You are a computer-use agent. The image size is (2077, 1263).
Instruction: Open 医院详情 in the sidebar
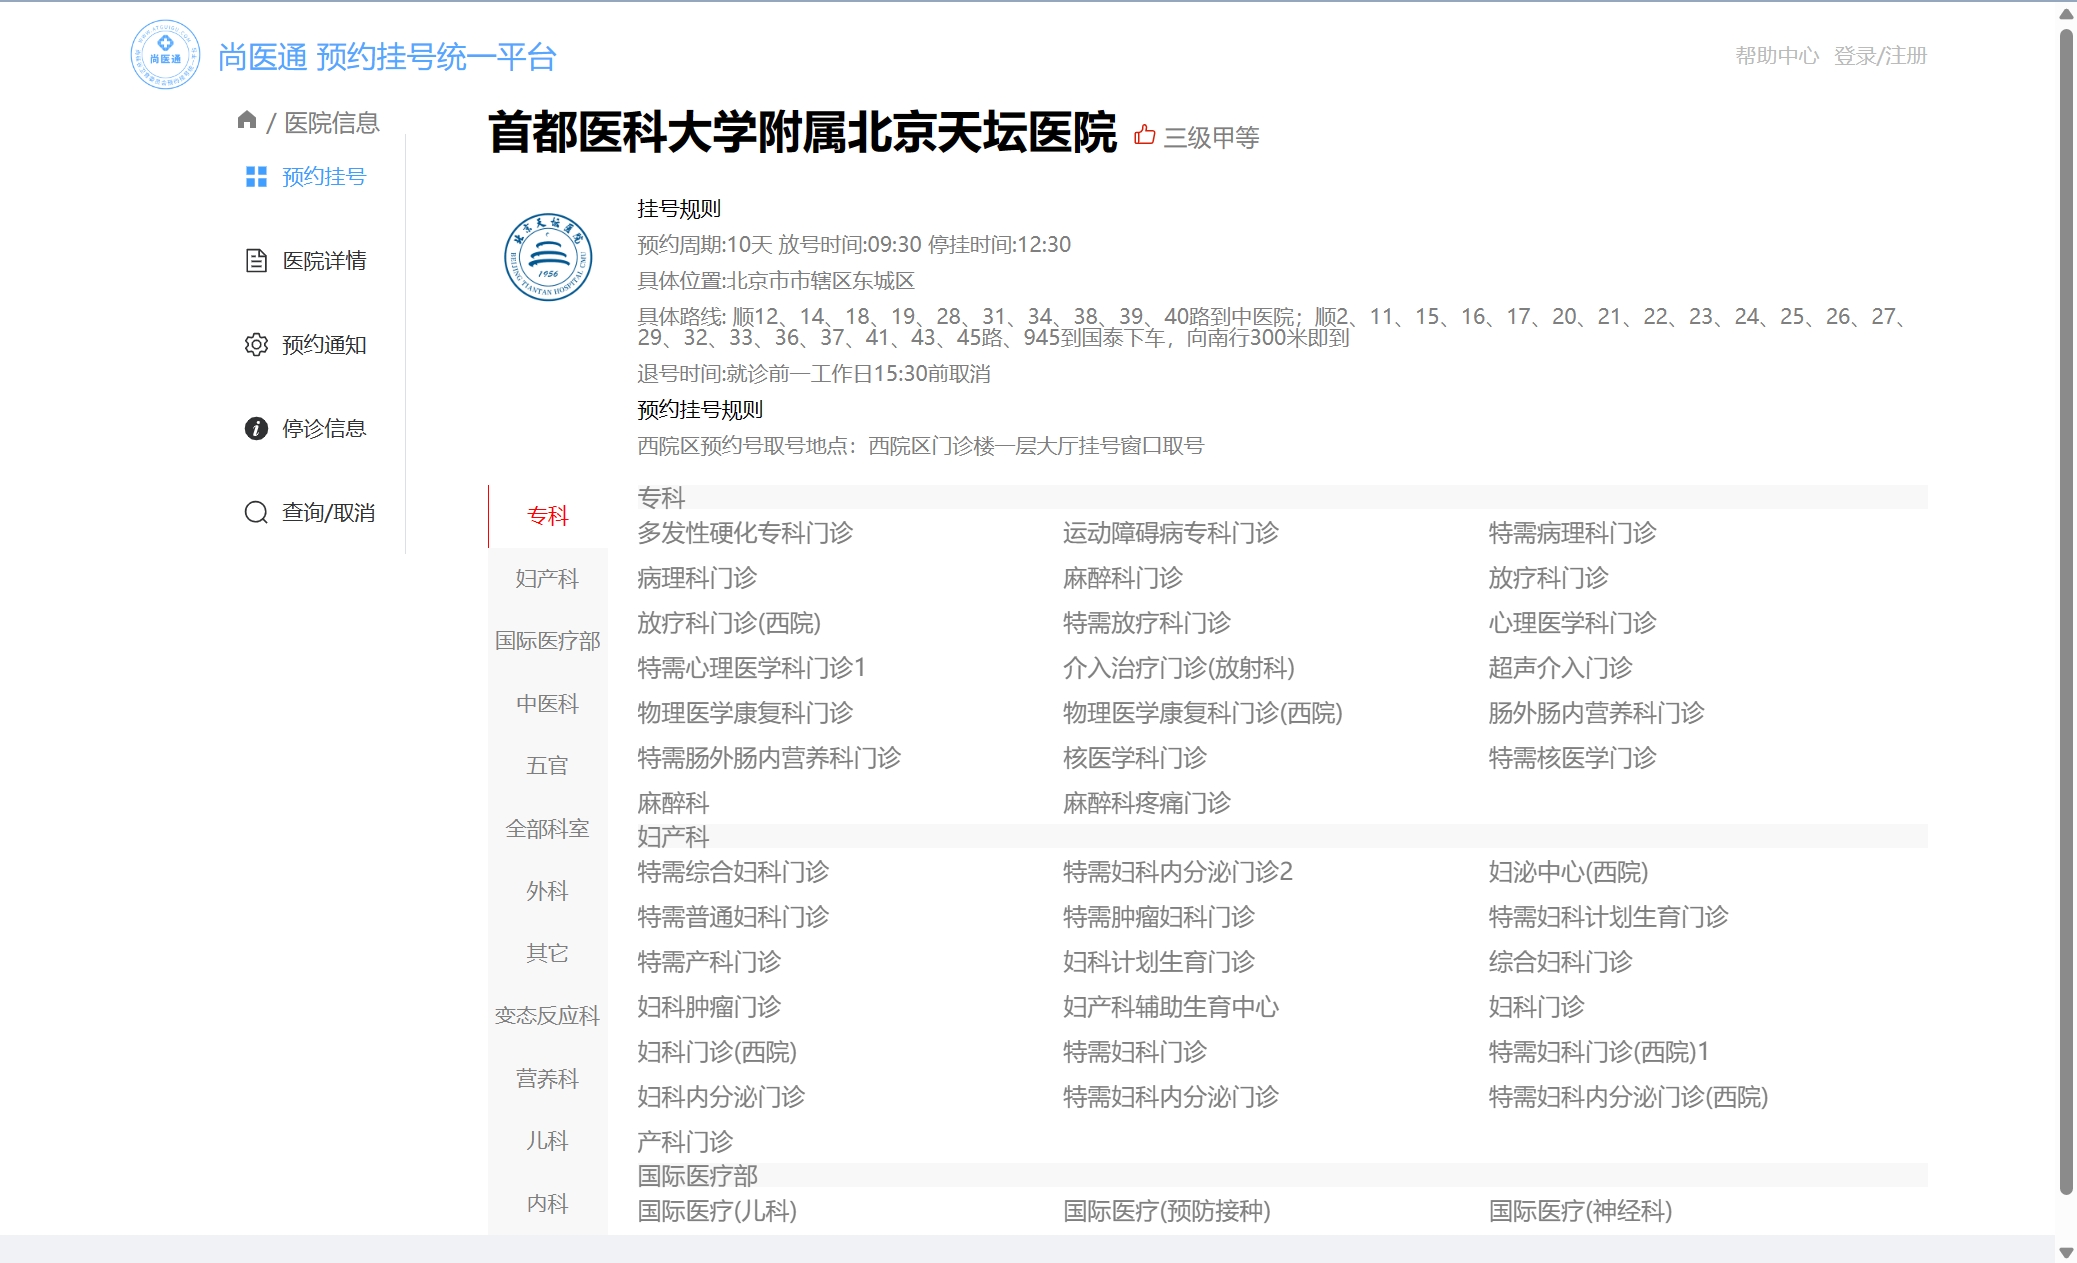[x=324, y=261]
